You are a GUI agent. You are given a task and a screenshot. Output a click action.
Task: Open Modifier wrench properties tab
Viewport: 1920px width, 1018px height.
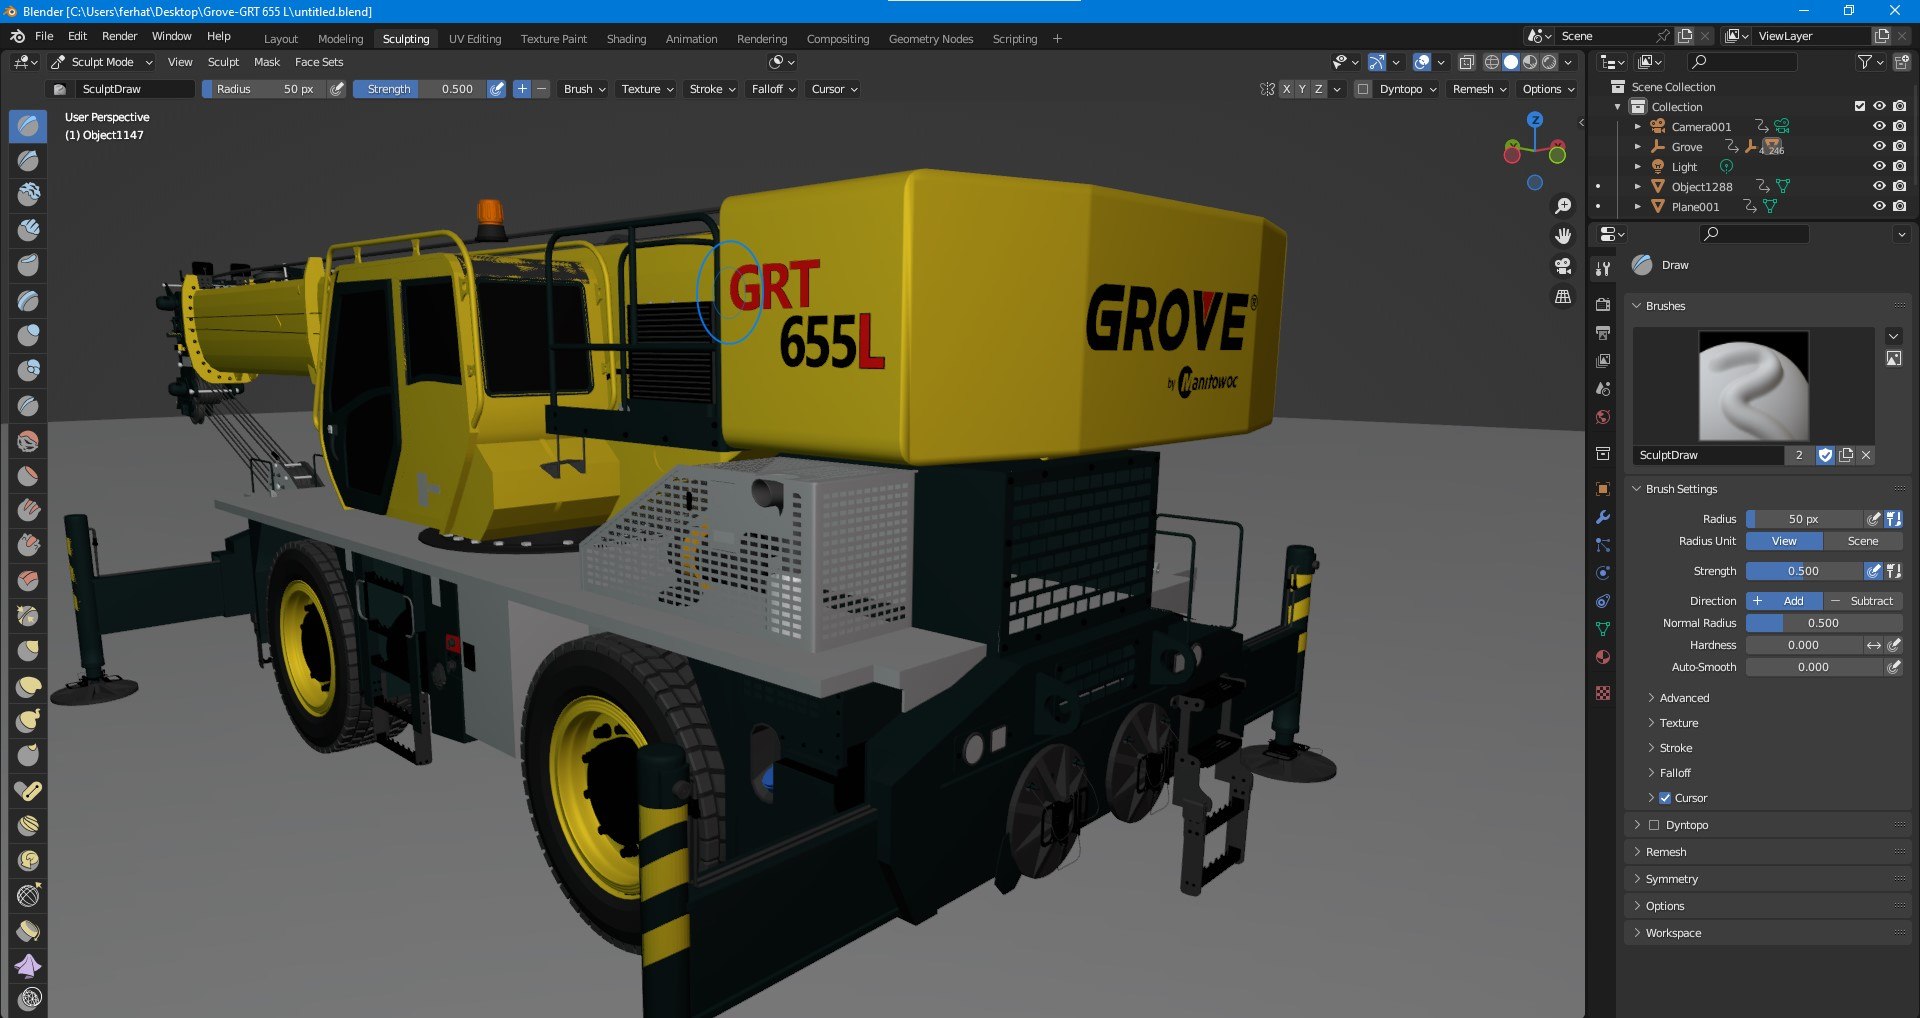(x=1603, y=517)
